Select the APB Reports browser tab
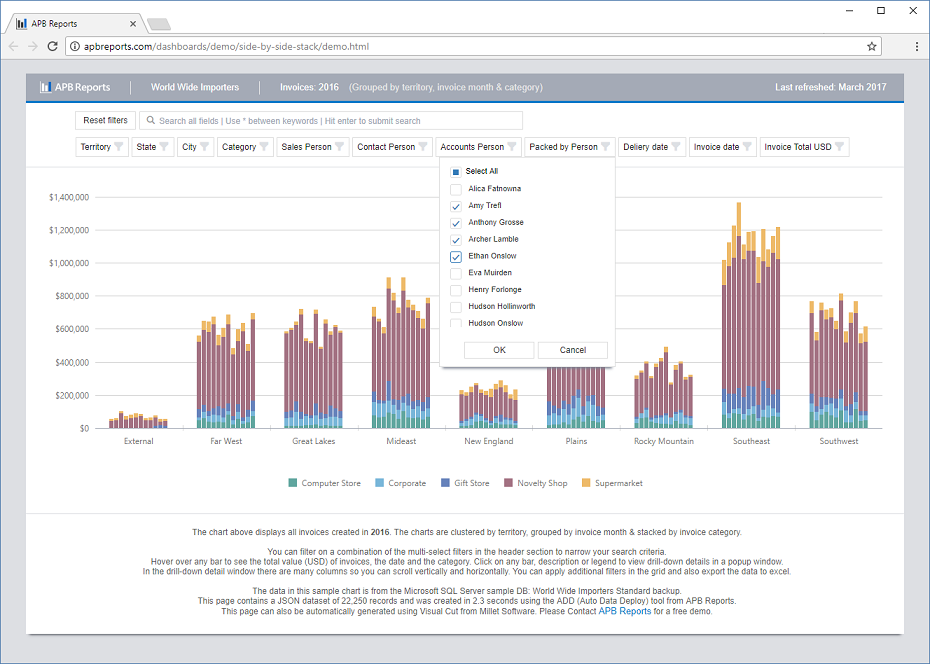Viewport: 930px width, 664px height. pyautogui.click(x=76, y=24)
